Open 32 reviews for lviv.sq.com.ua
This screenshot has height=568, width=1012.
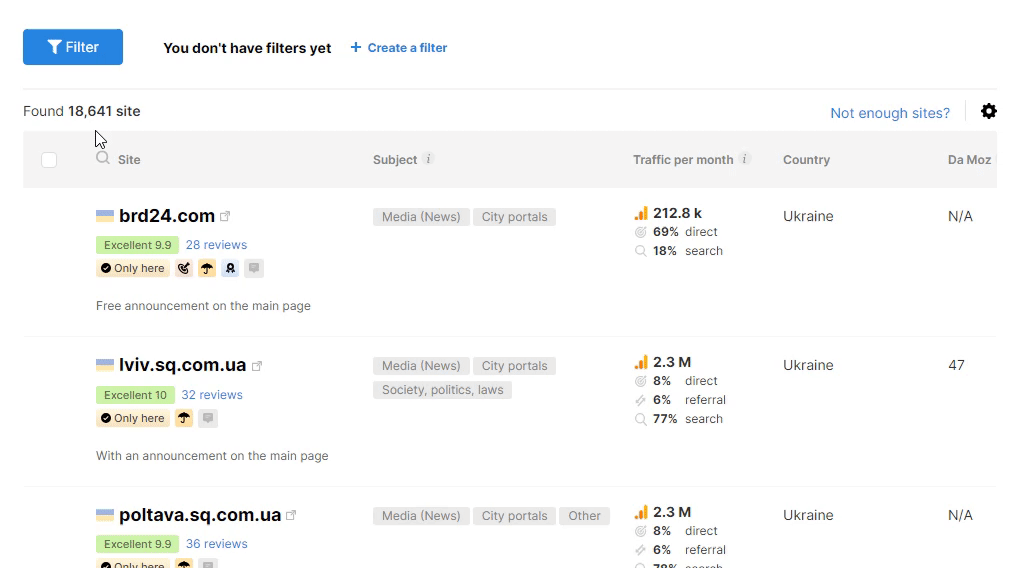[212, 395]
